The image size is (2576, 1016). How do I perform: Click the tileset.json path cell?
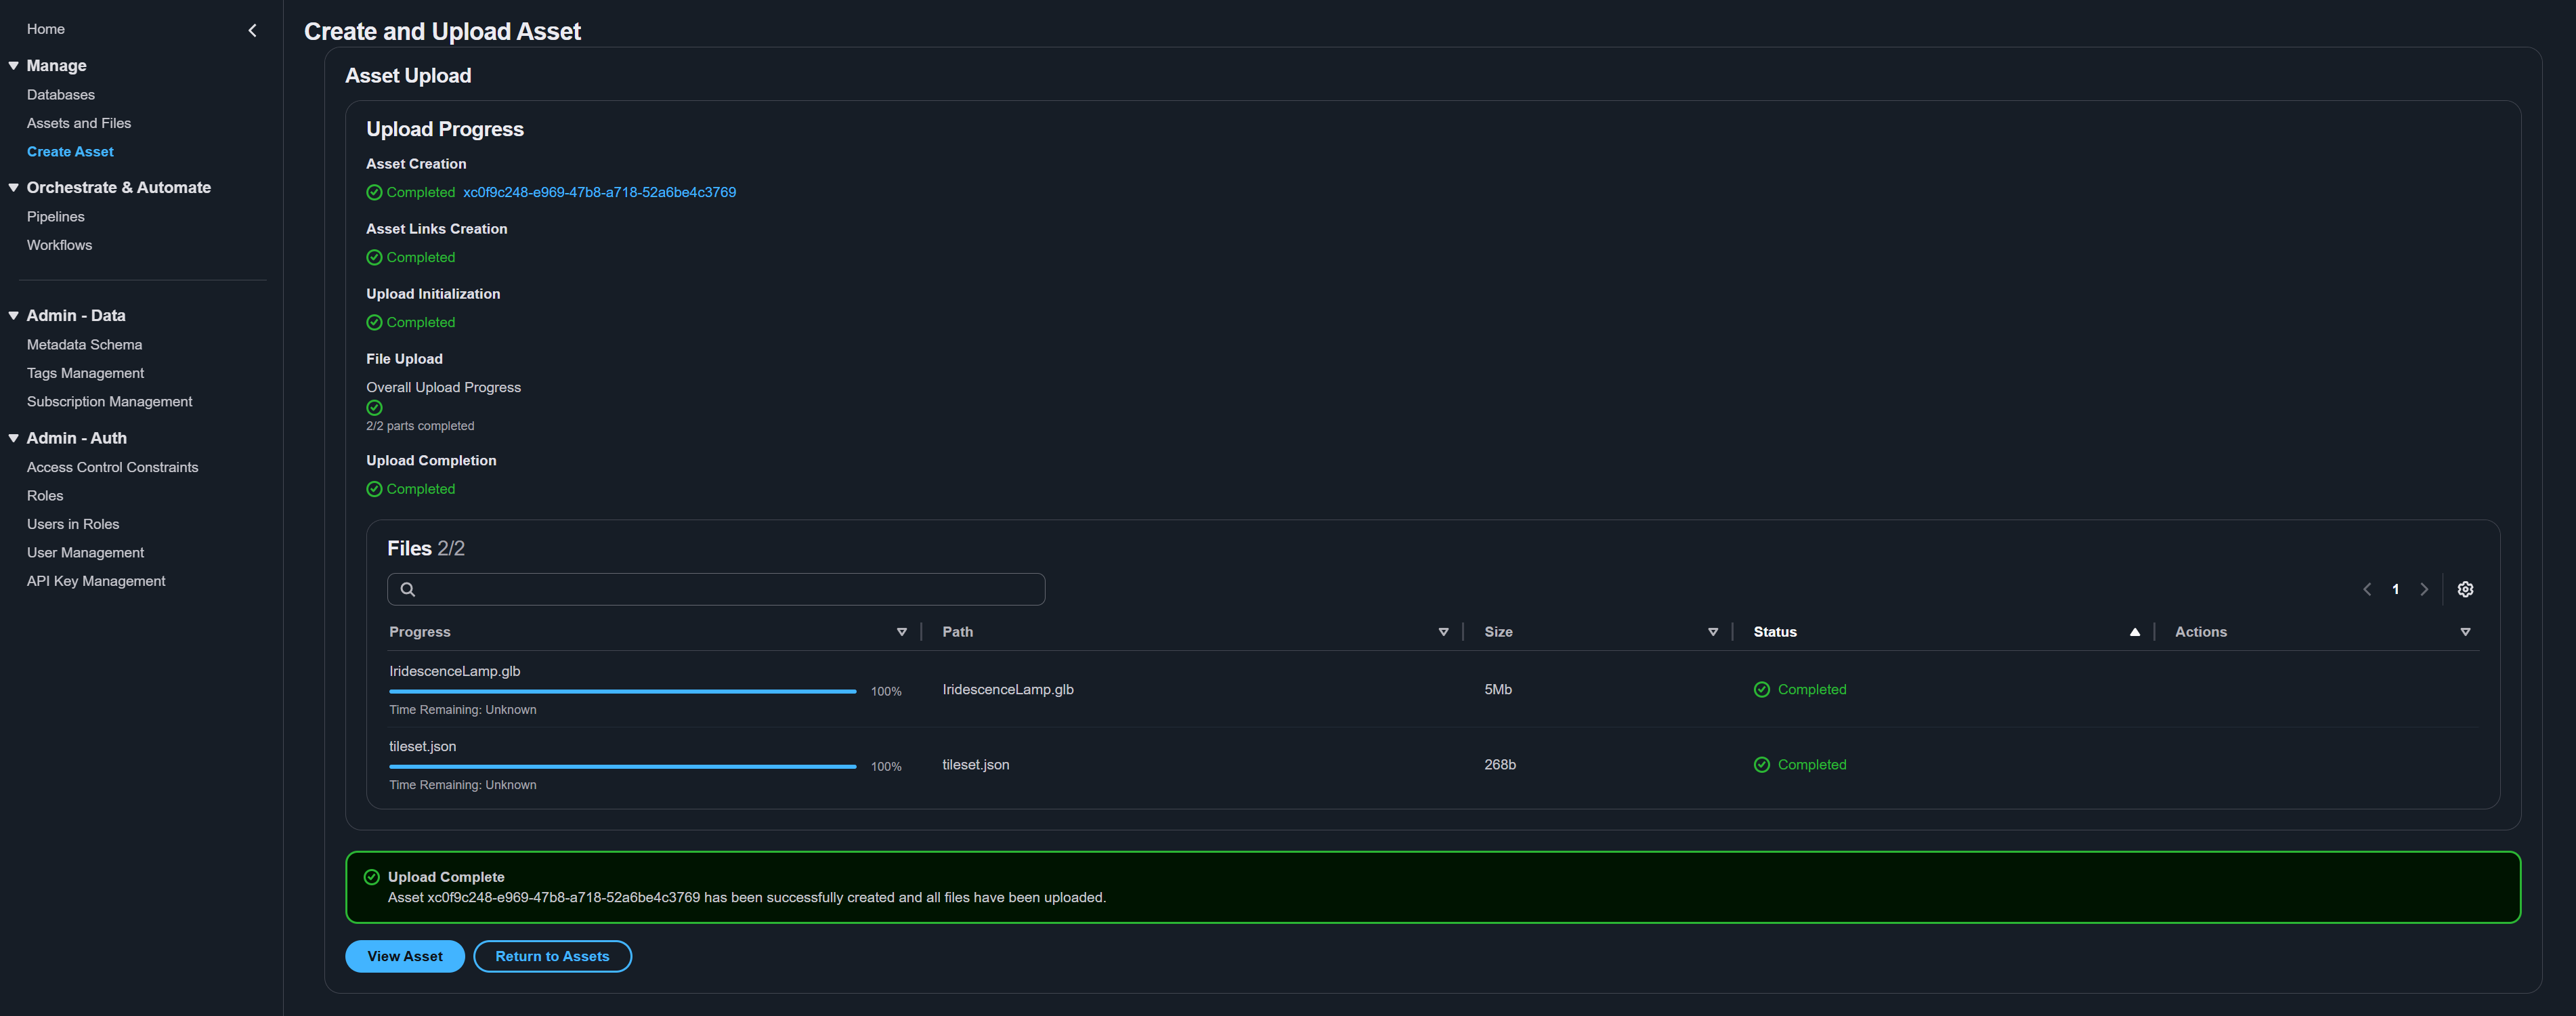976,764
